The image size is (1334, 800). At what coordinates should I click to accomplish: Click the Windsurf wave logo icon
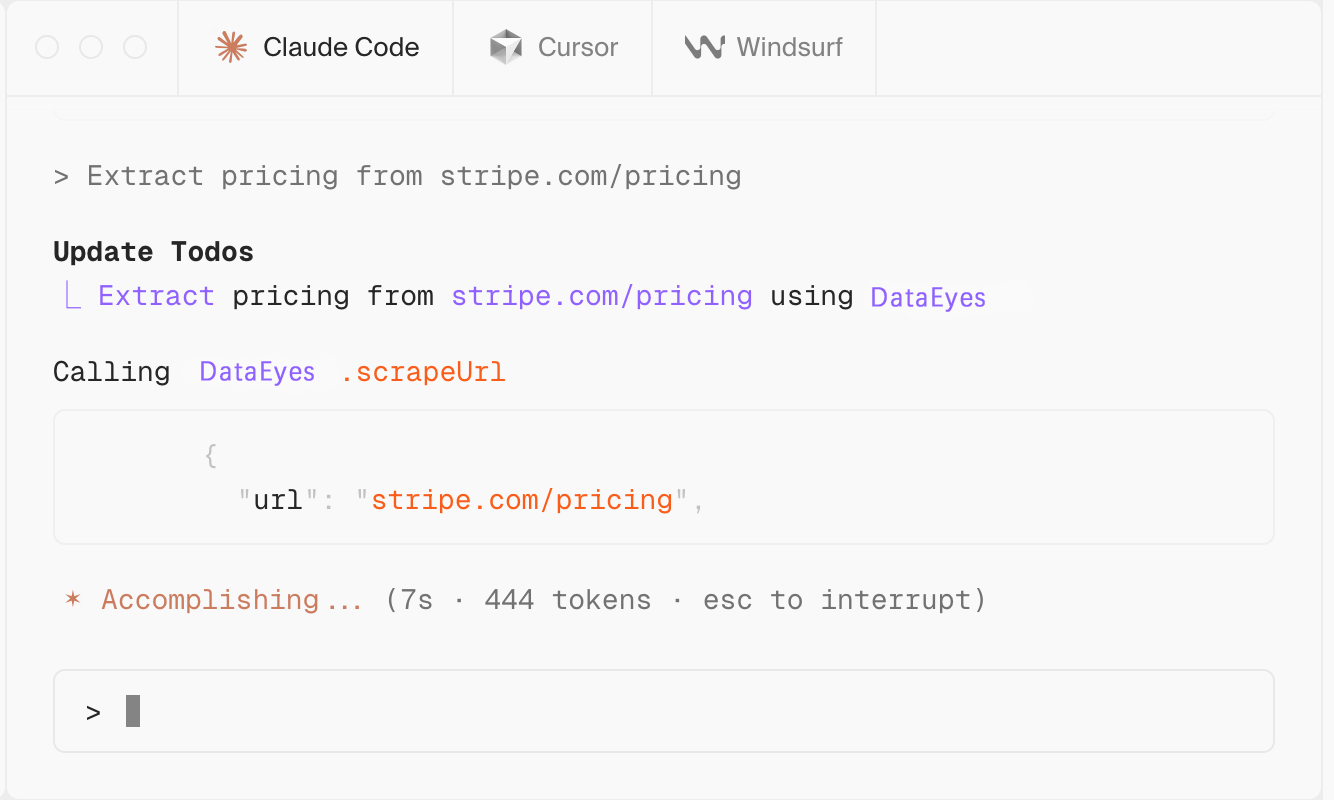[x=704, y=47]
